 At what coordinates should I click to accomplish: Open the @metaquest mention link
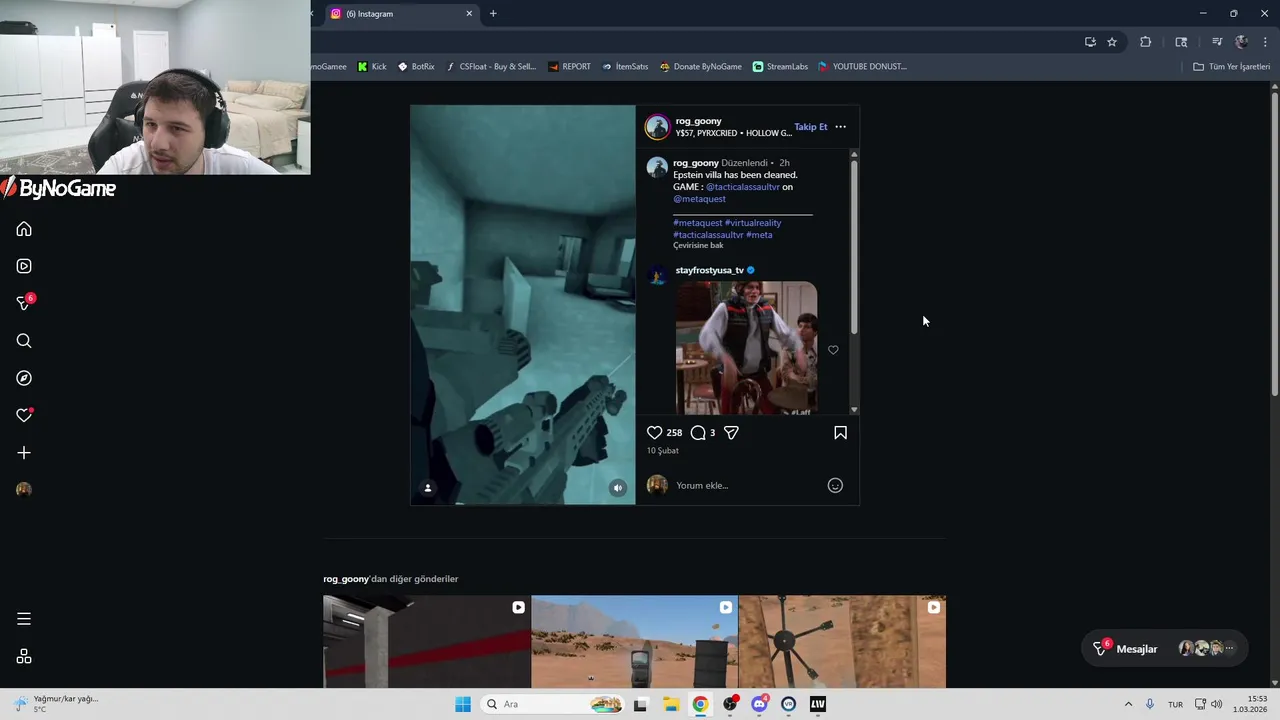(x=699, y=199)
